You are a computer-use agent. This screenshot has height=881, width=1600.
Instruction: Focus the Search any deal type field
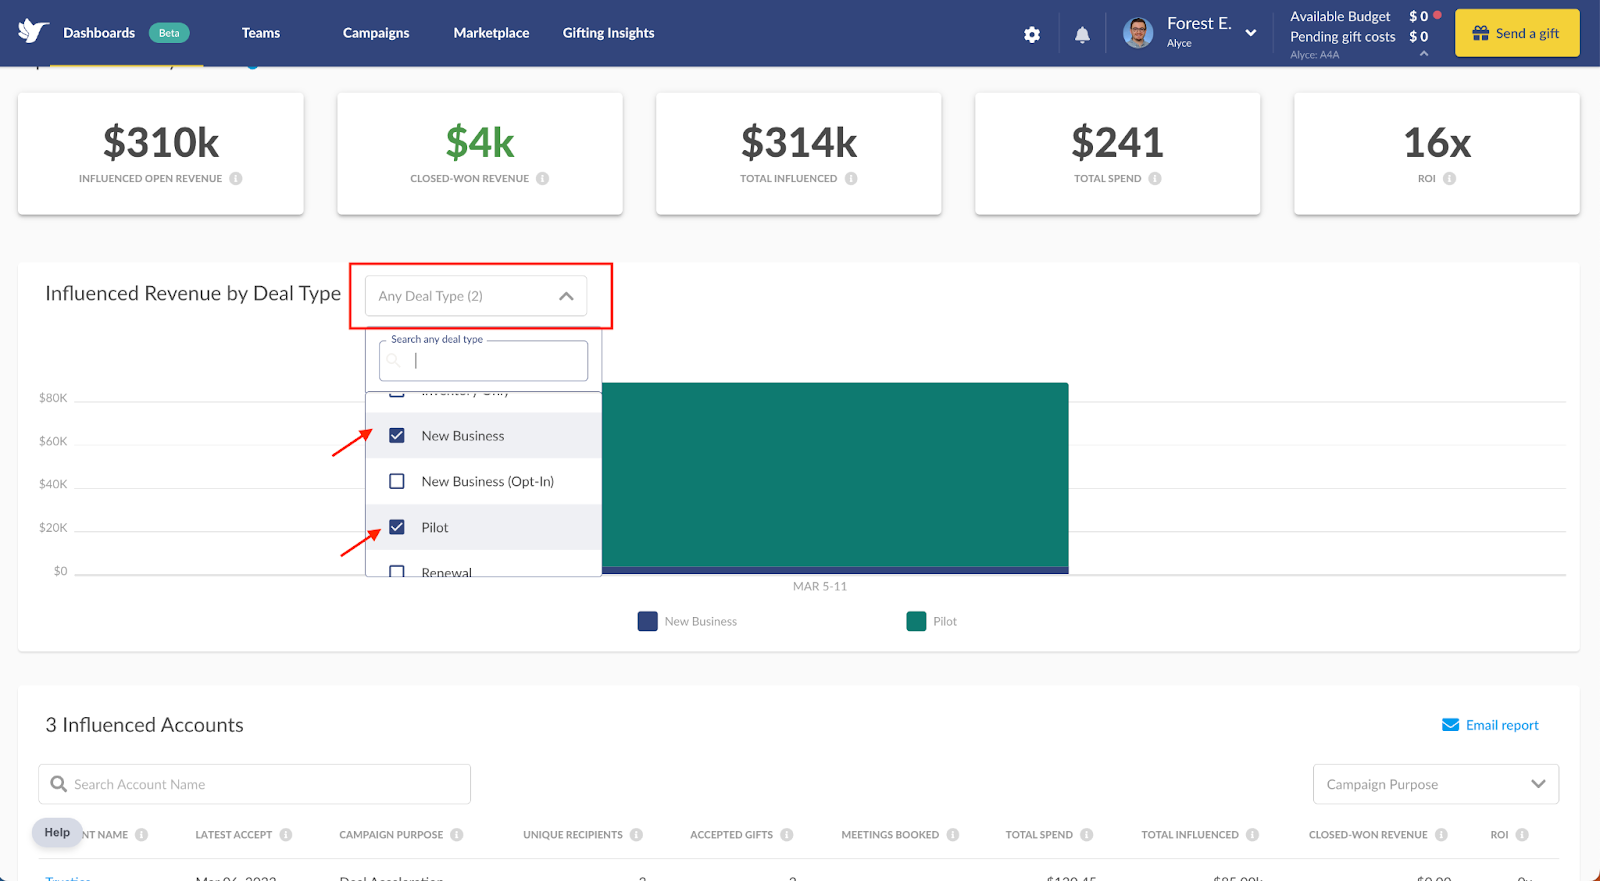pos(483,361)
